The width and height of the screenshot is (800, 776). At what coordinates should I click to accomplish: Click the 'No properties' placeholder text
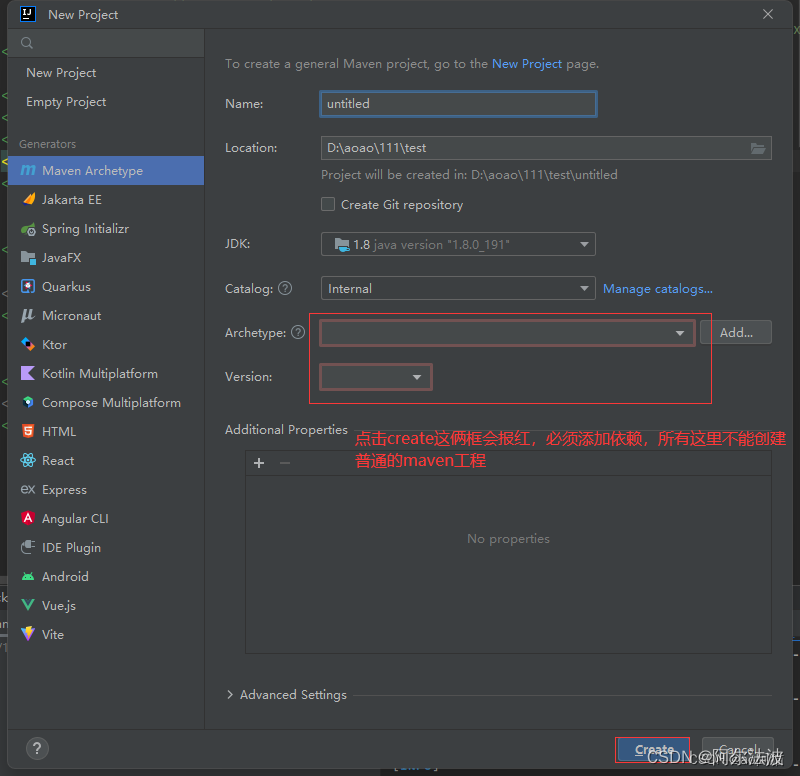508,539
